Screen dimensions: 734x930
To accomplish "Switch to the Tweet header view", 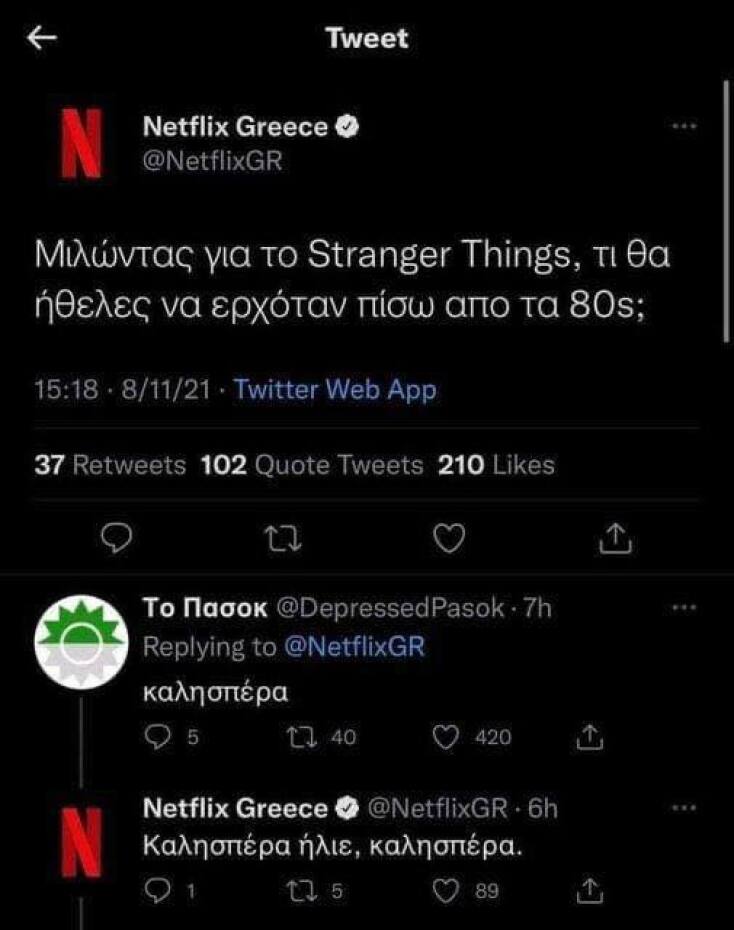I will pos(366,39).
